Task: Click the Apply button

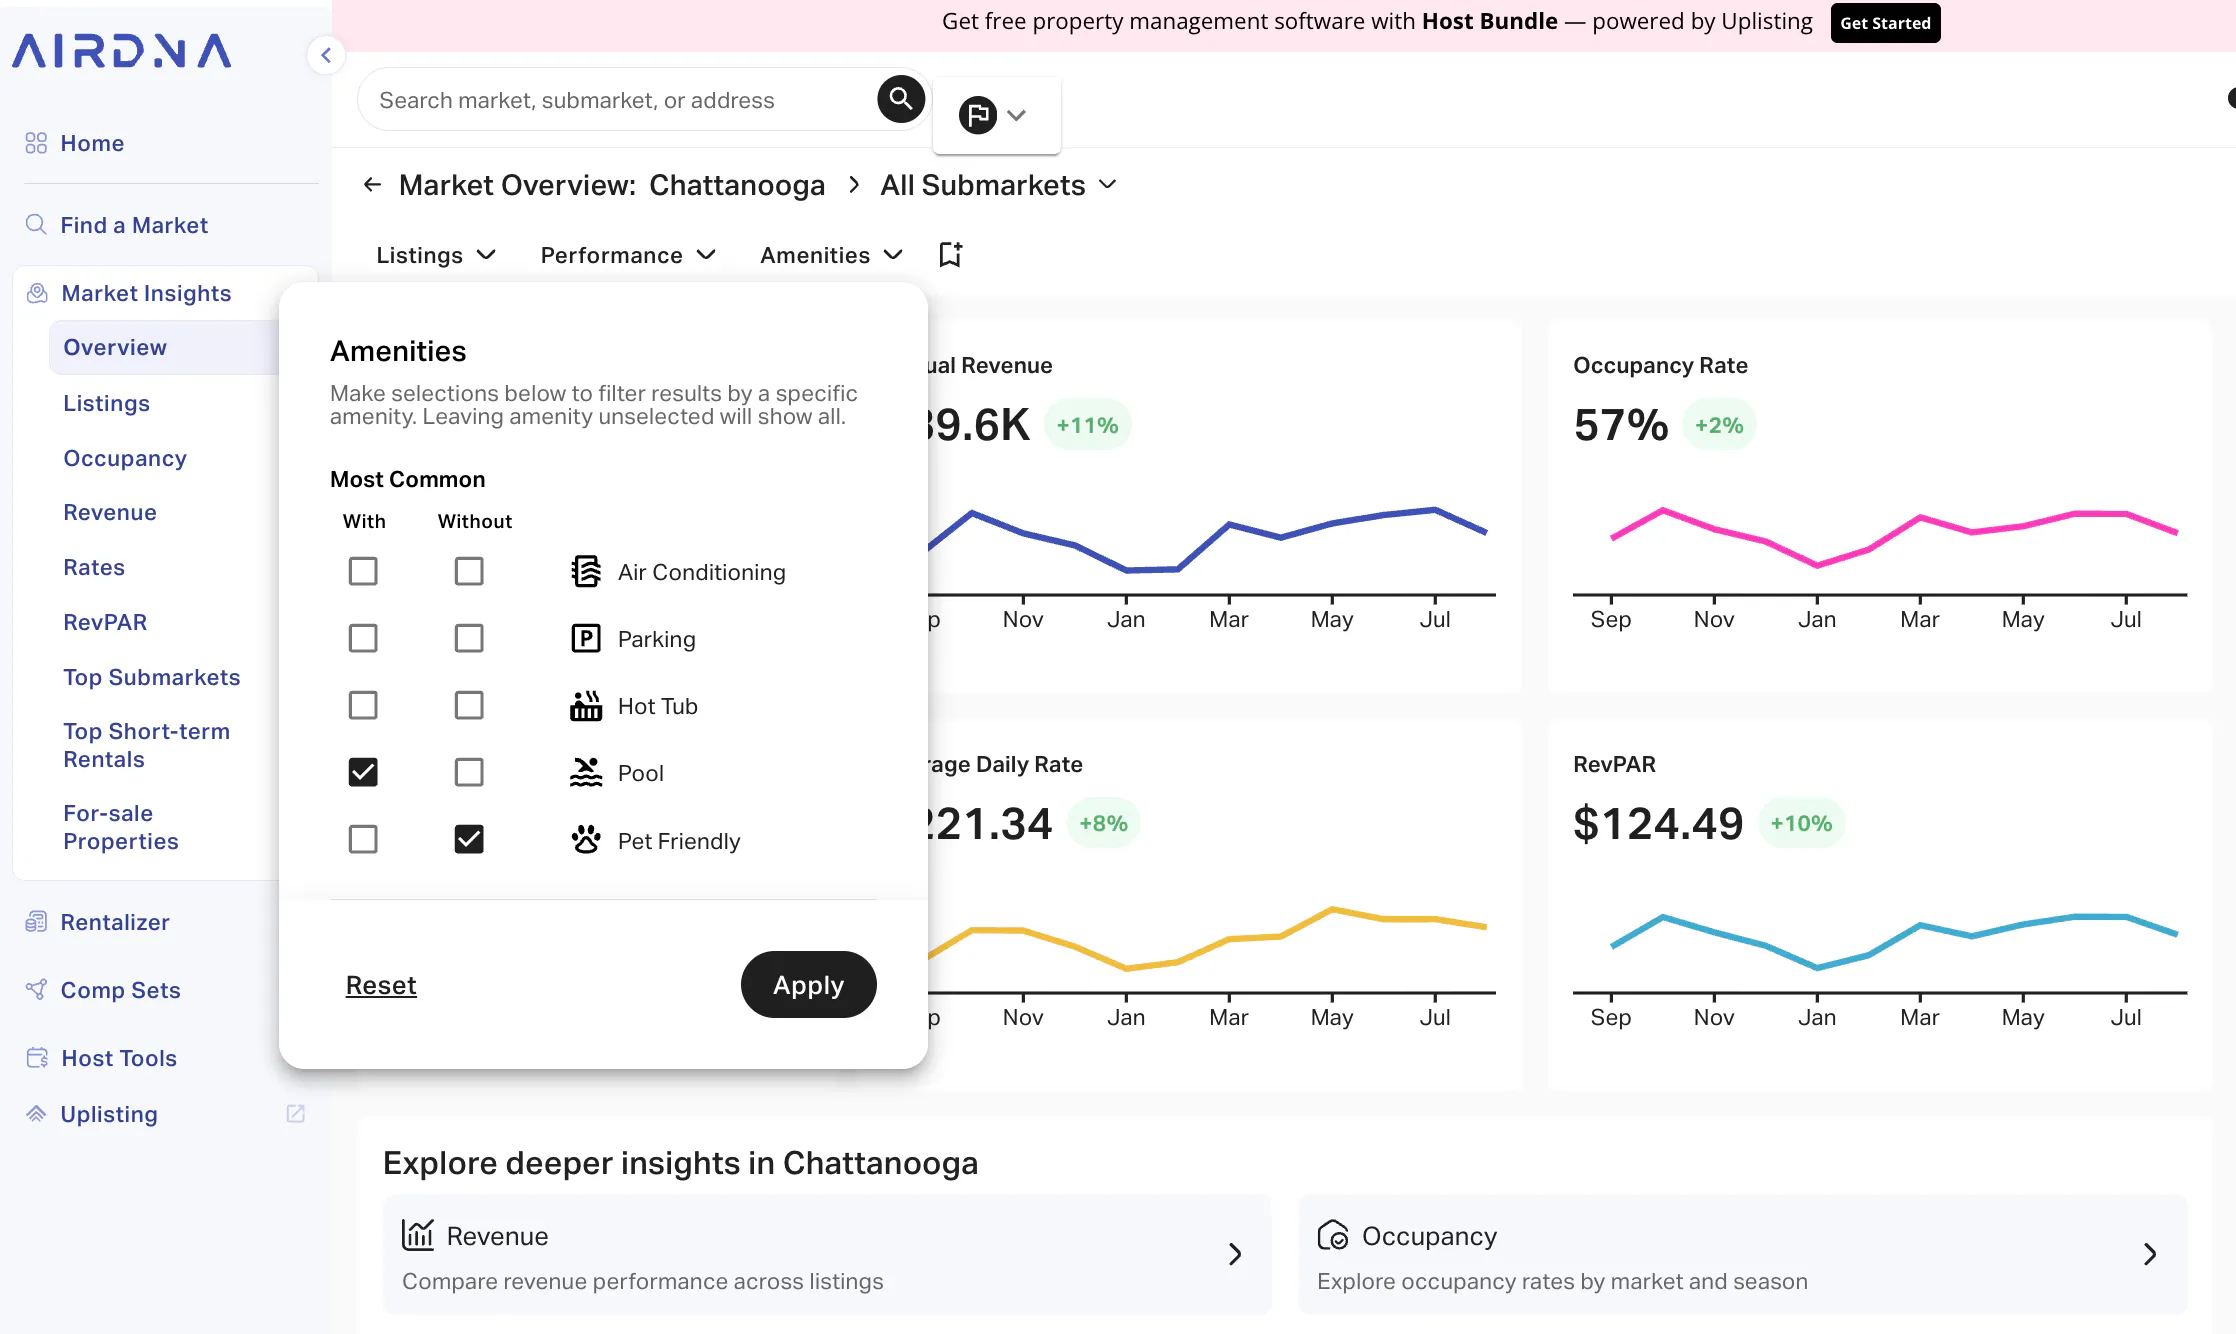Action: click(808, 985)
